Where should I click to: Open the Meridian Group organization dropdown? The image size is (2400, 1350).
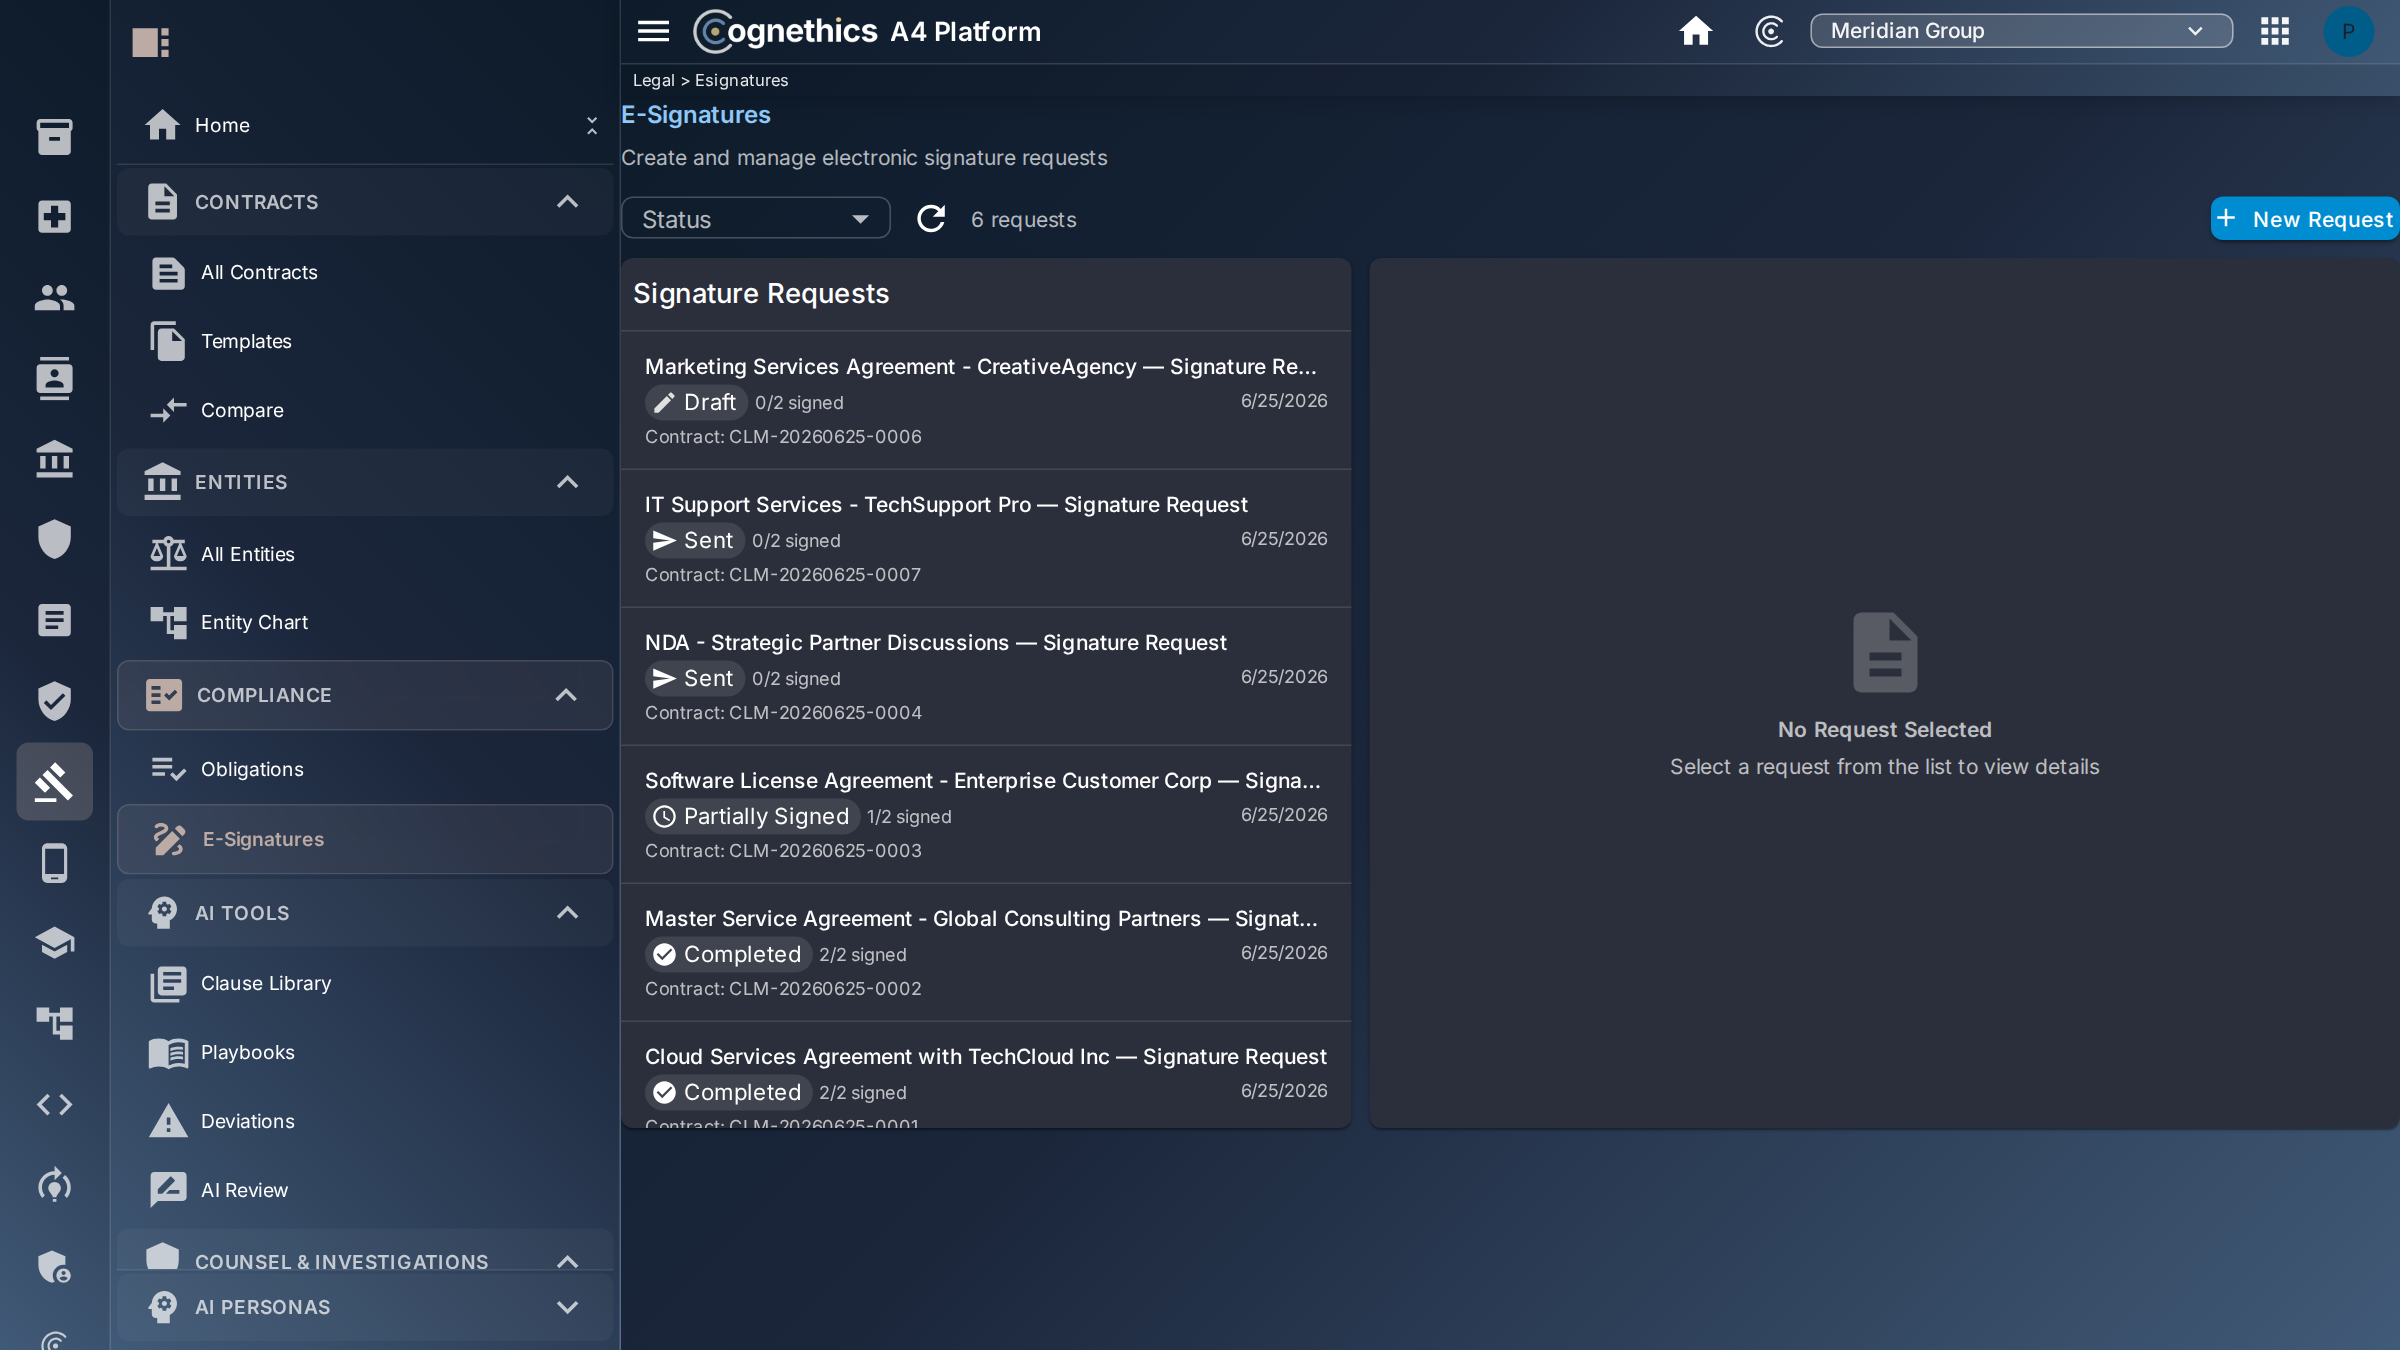tap(2021, 31)
